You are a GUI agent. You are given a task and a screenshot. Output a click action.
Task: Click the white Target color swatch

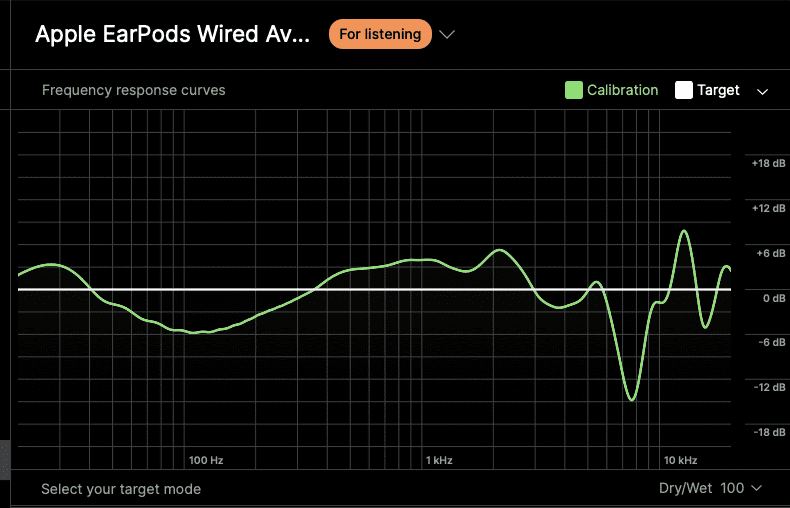click(683, 90)
